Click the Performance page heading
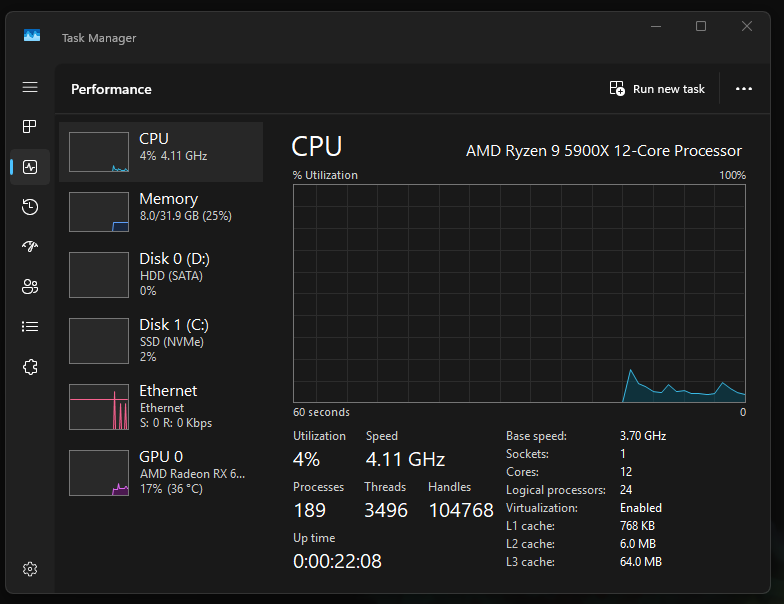784x604 pixels. coord(111,89)
